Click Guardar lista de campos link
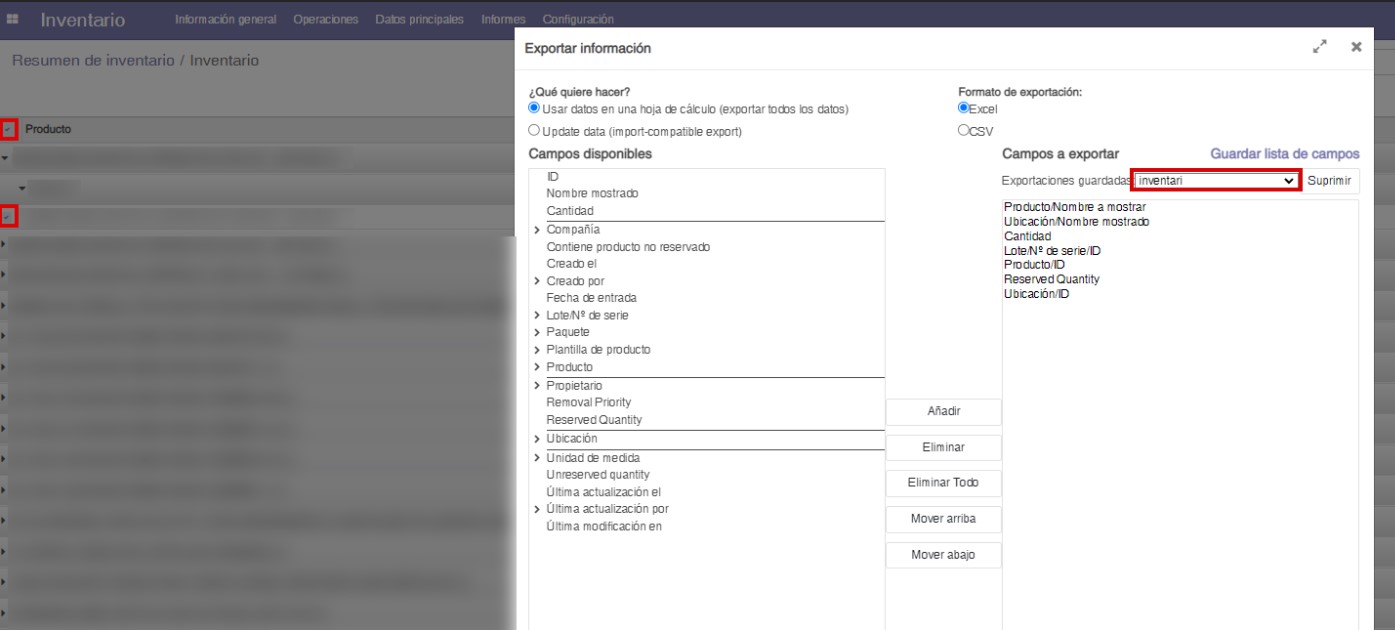Viewport: 1395px width, 630px height. click(x=1284, y=154)
